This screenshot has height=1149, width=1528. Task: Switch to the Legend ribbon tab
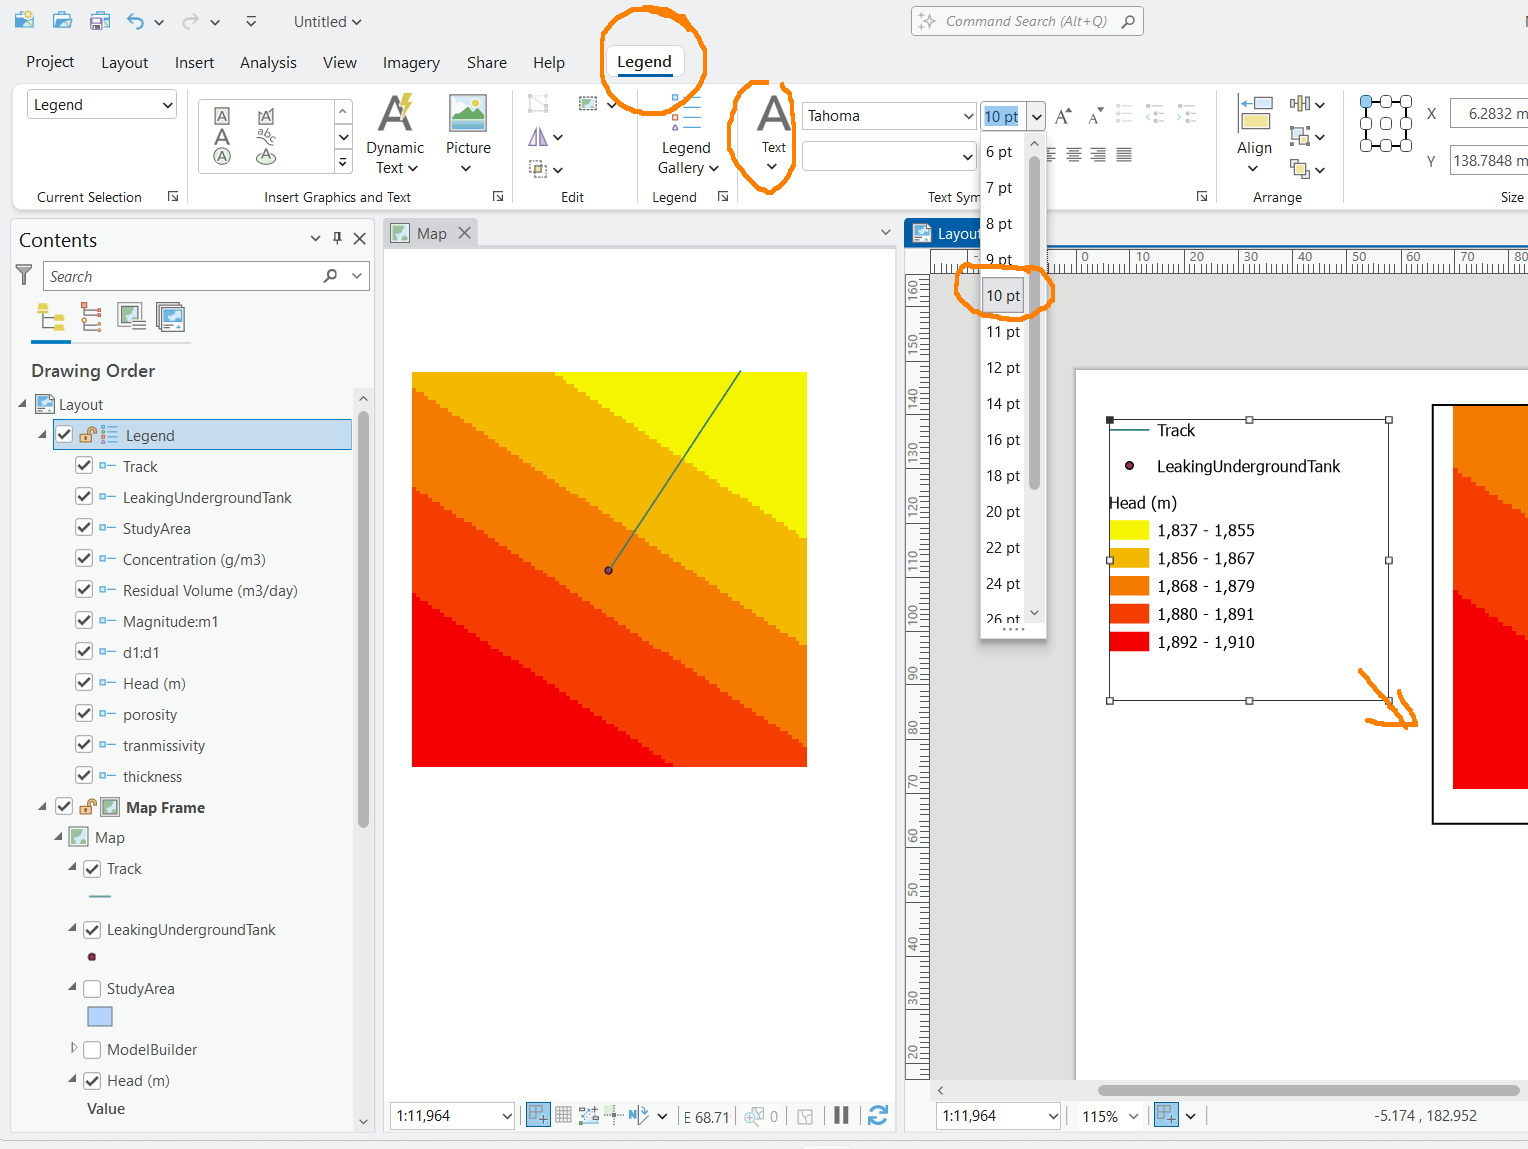click(x=644, y=61)
